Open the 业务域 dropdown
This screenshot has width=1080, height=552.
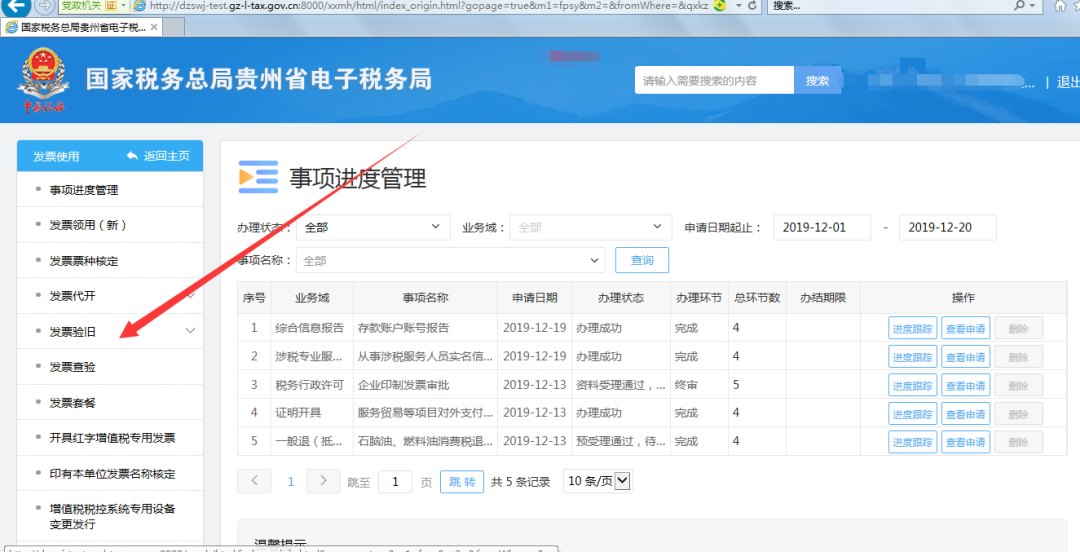(x=590, y=227)
